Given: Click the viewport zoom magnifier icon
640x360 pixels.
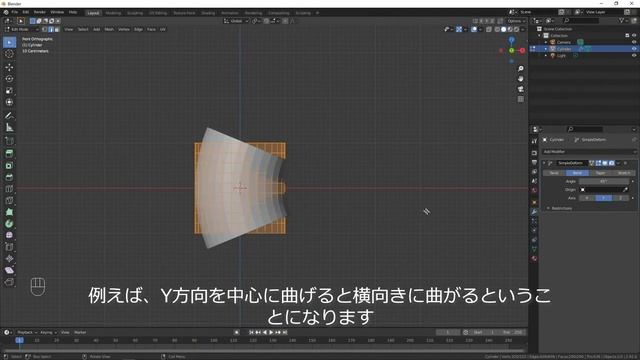Looking at the screenshot, I should pyautogui.click(x=520, y=69).
